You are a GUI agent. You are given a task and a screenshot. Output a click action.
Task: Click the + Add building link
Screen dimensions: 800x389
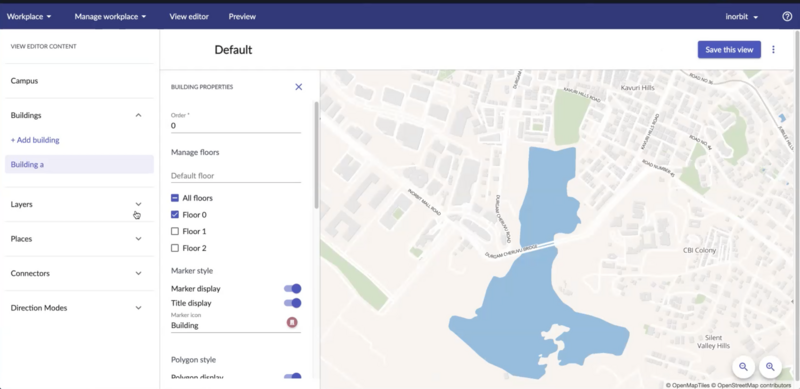[x=35, y=140]
